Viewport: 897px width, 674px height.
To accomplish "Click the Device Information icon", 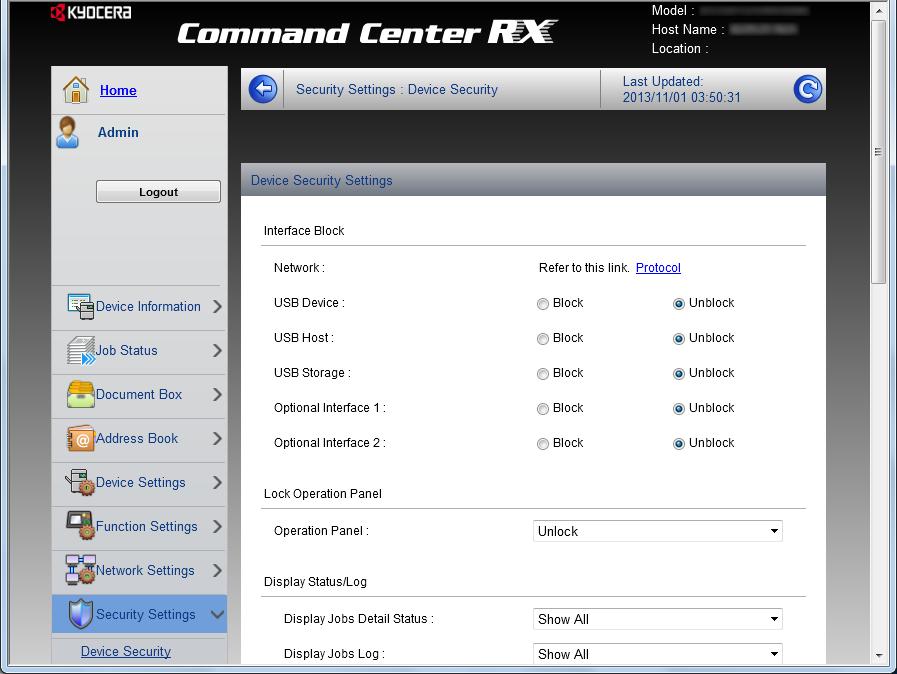I will coord(81,306).
